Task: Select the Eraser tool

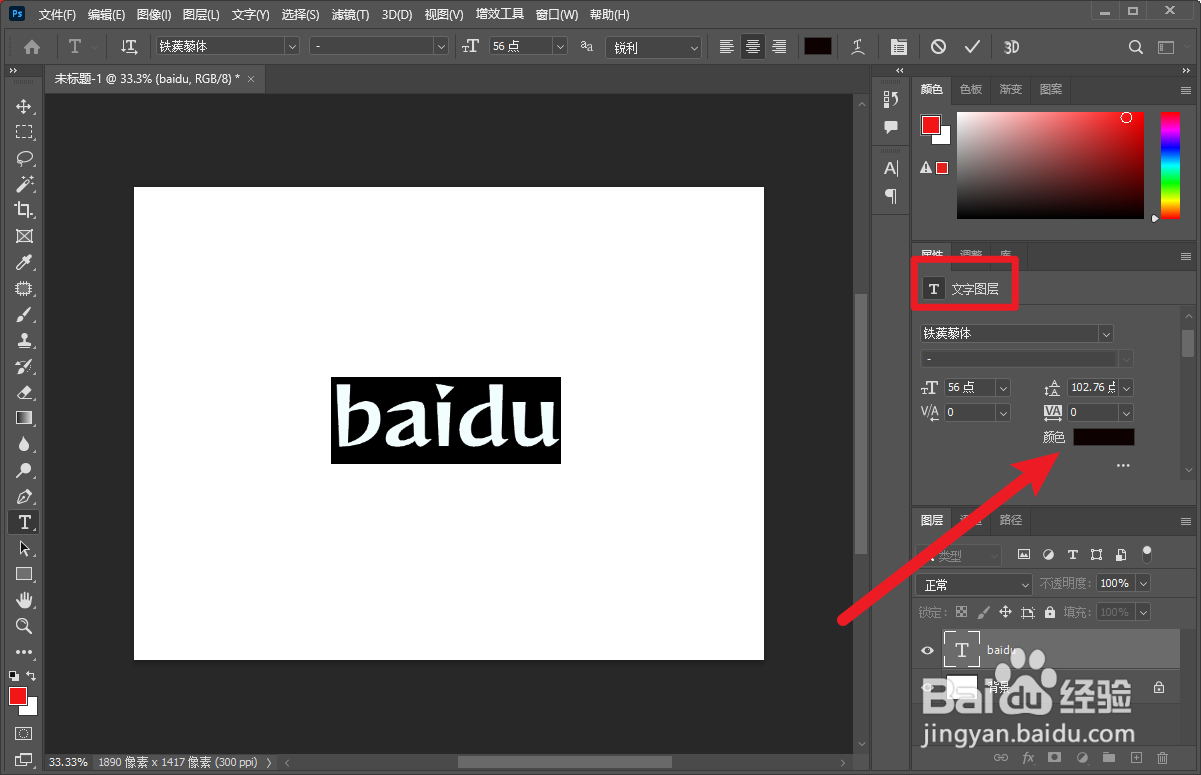Action: [24, 392]
